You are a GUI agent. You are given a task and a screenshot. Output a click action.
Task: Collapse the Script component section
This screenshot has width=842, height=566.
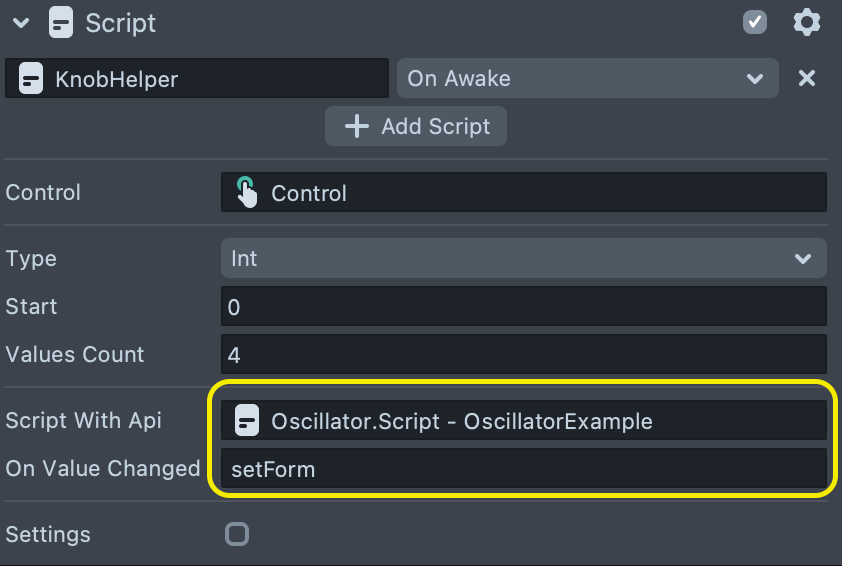(21, 23)
